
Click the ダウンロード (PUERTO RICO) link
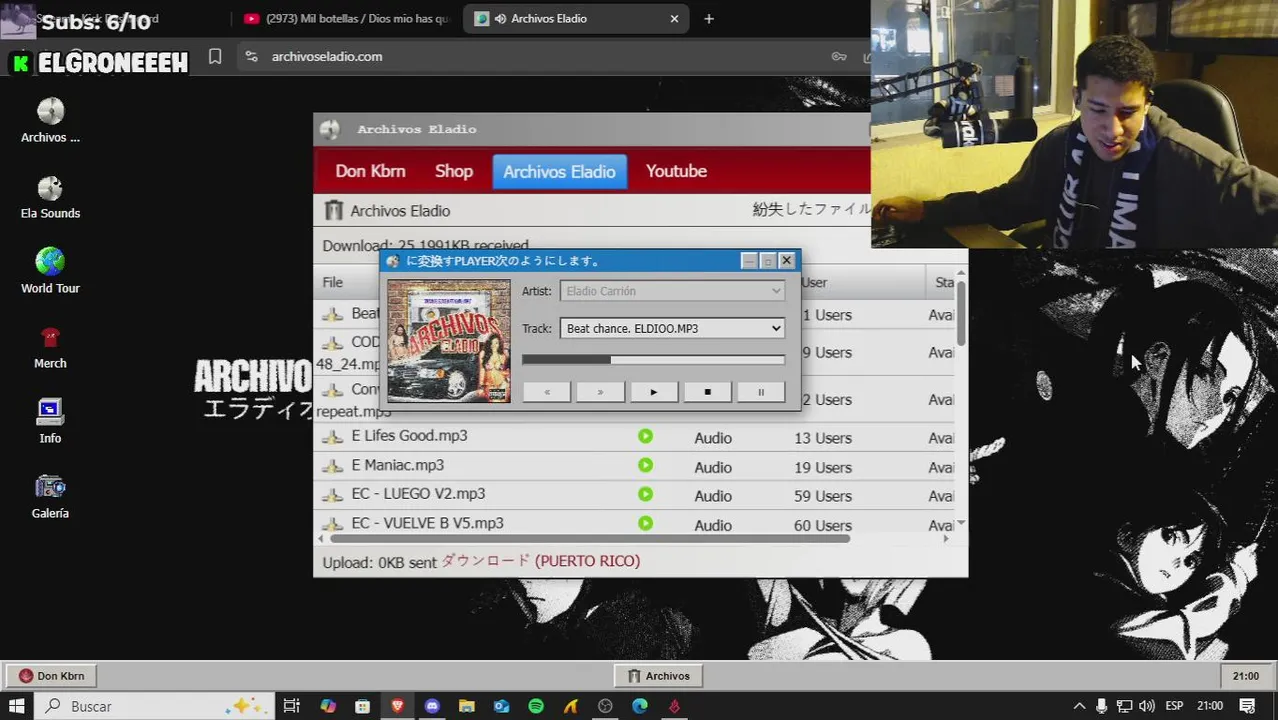click(x=540, y=561)
